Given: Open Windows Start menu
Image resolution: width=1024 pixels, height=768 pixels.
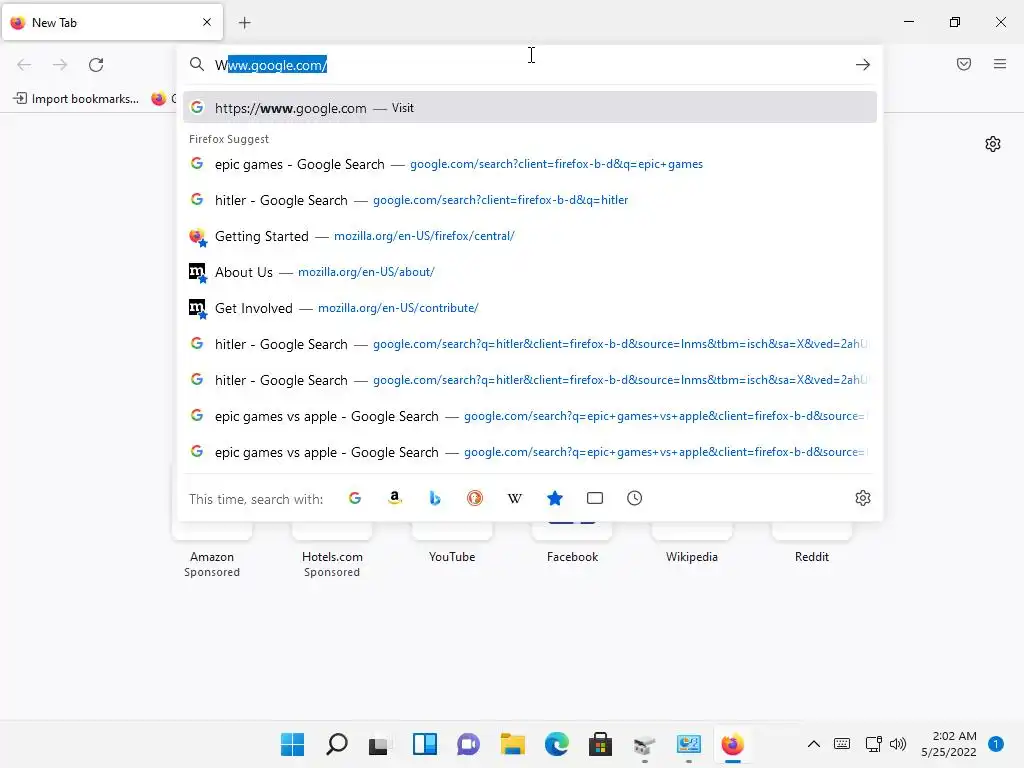Looking at the screenshot, I should pyautogui.click(x=293, y=744).
